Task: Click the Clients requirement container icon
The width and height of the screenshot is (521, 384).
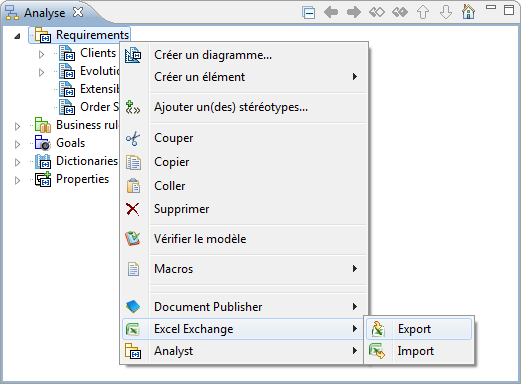Action: coord(67,53)
